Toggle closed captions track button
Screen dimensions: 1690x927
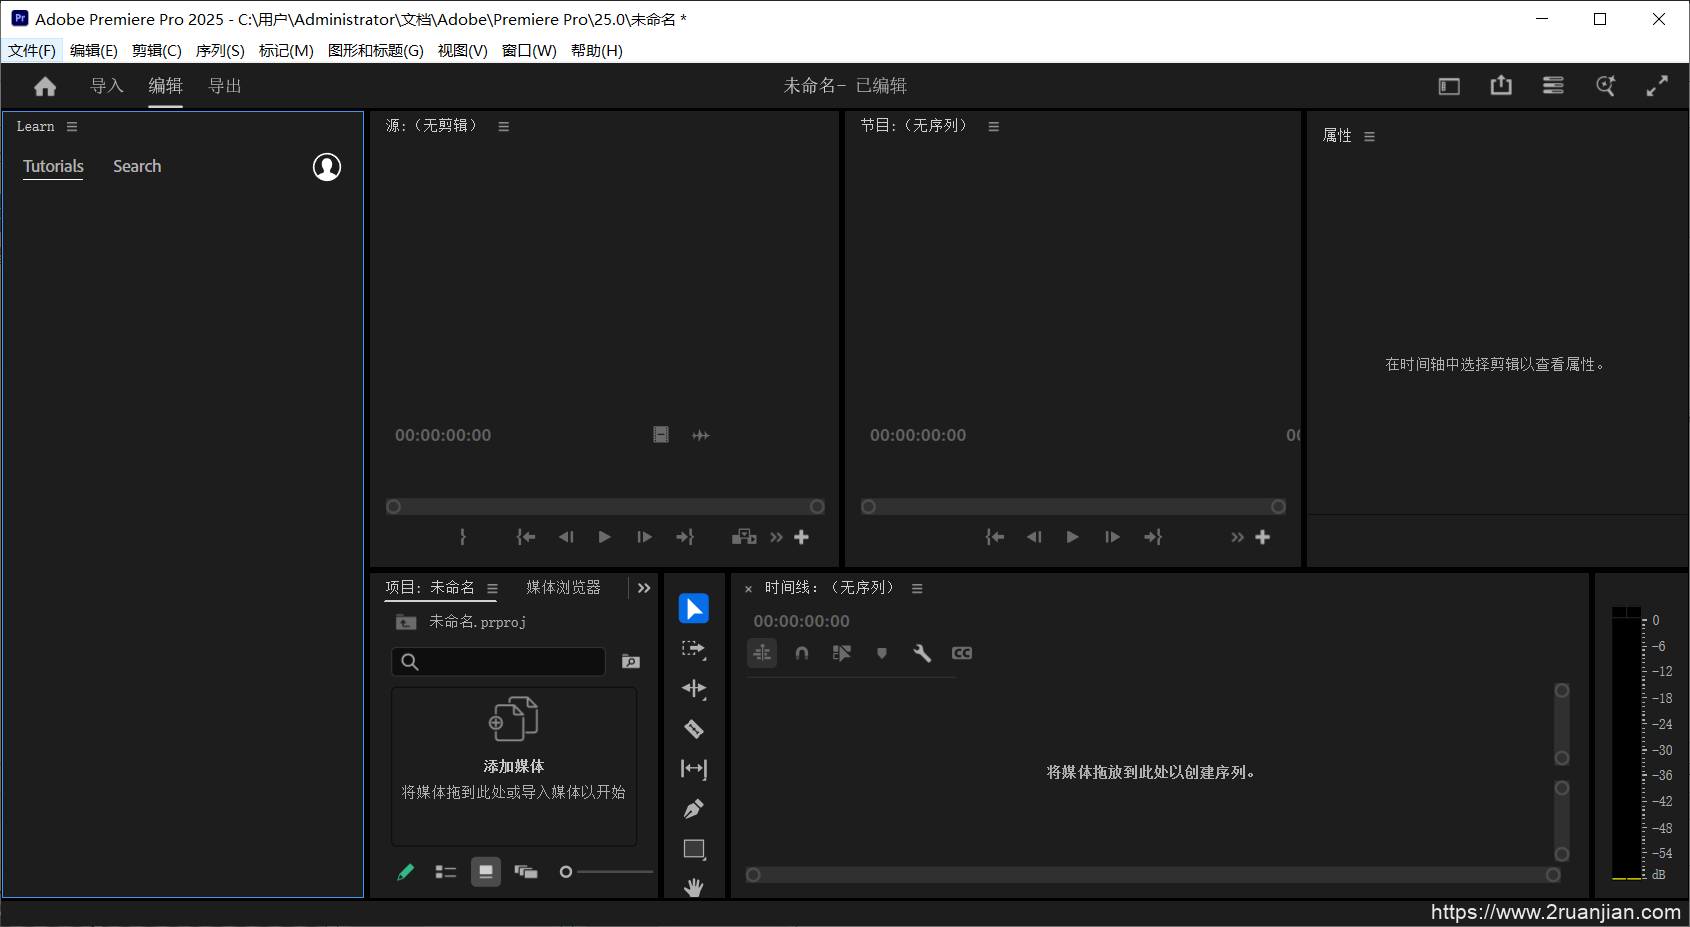962,653
